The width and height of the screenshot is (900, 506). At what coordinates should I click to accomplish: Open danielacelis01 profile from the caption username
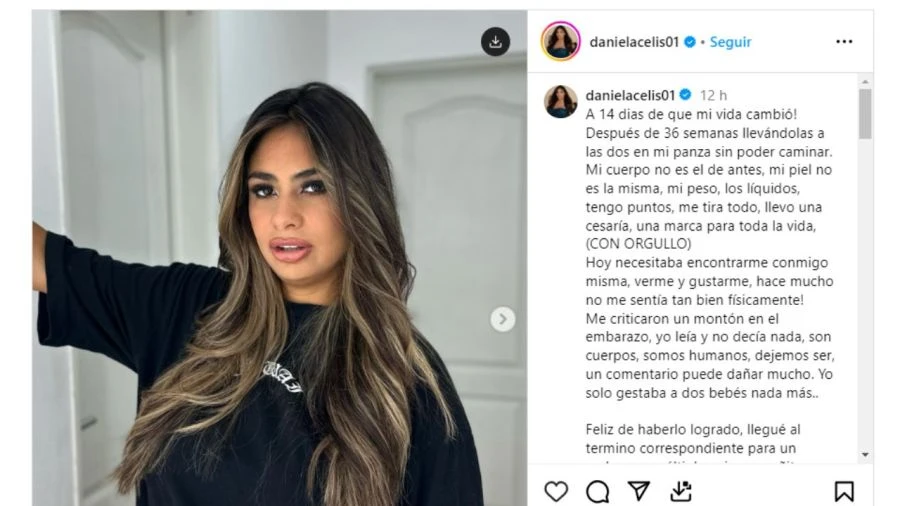[630, 95]
